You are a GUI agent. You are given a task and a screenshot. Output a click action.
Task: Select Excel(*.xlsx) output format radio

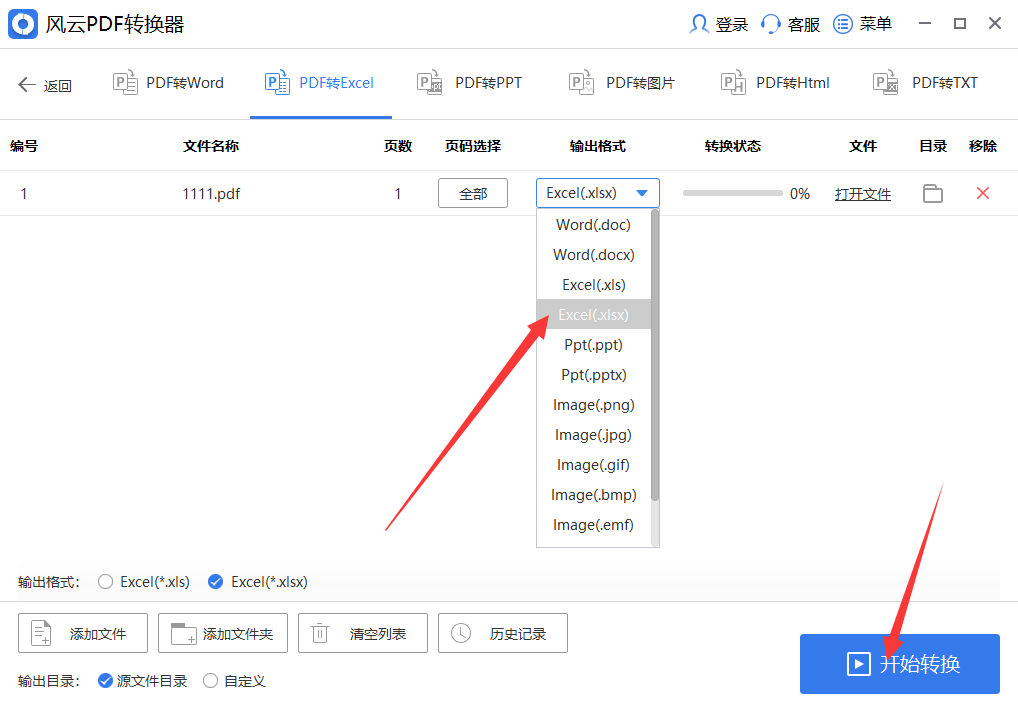(x=216, y=582)
